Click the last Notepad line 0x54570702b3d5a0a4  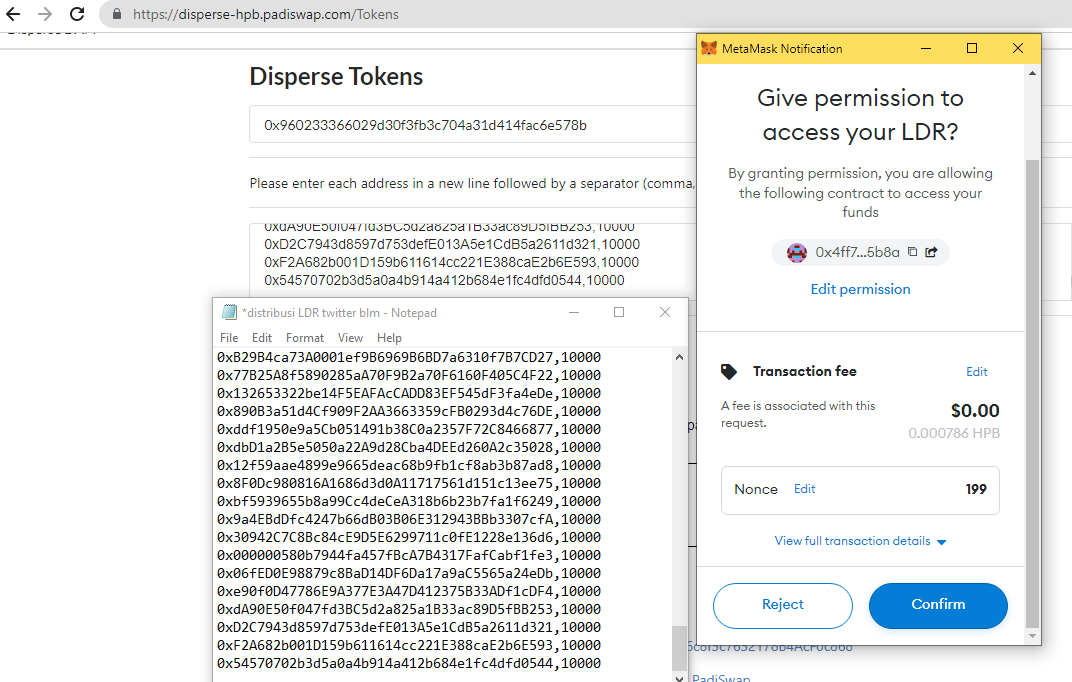click(x=409, y=664)
